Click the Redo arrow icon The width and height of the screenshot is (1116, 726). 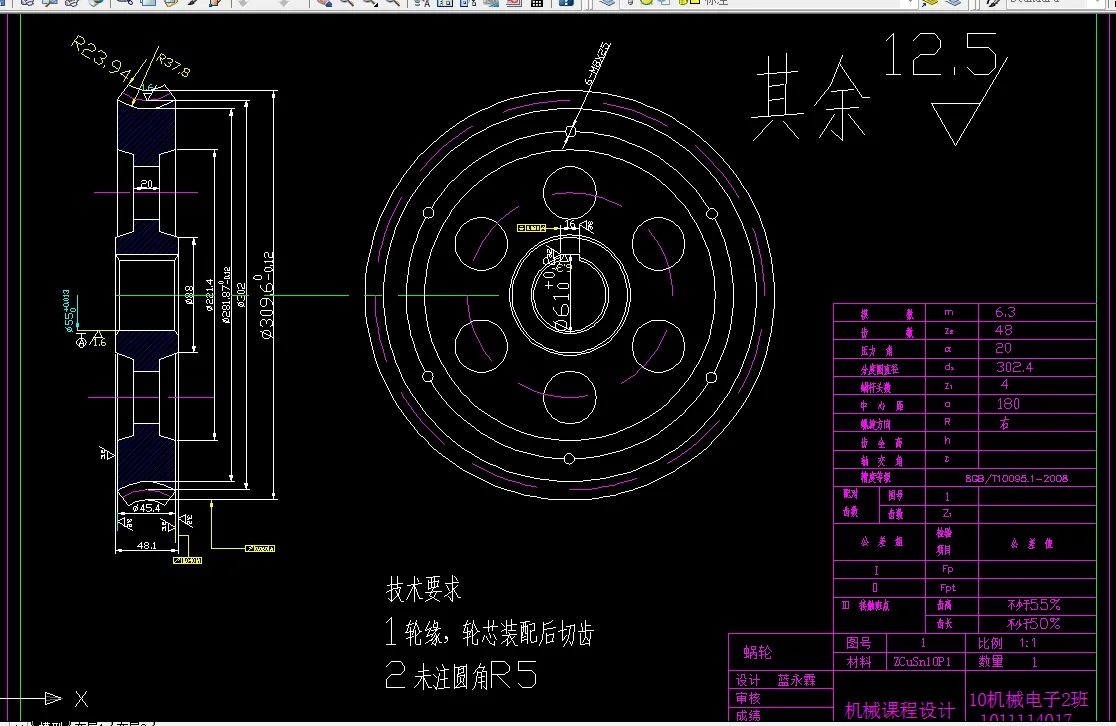(x=283, y=6)
